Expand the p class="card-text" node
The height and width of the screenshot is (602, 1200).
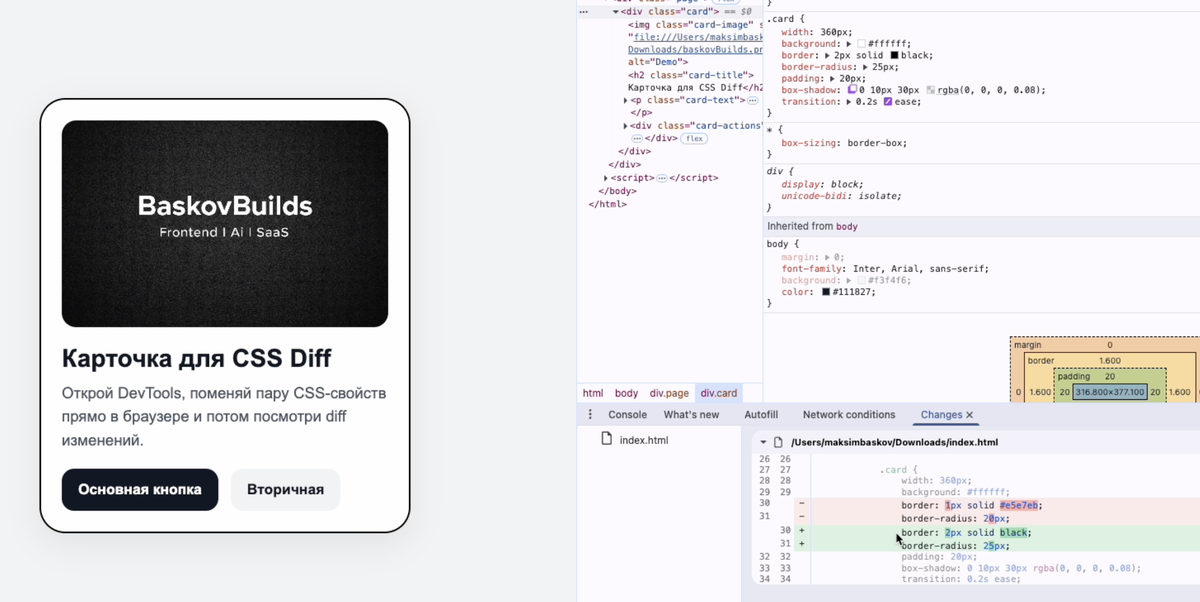point(626,100)
